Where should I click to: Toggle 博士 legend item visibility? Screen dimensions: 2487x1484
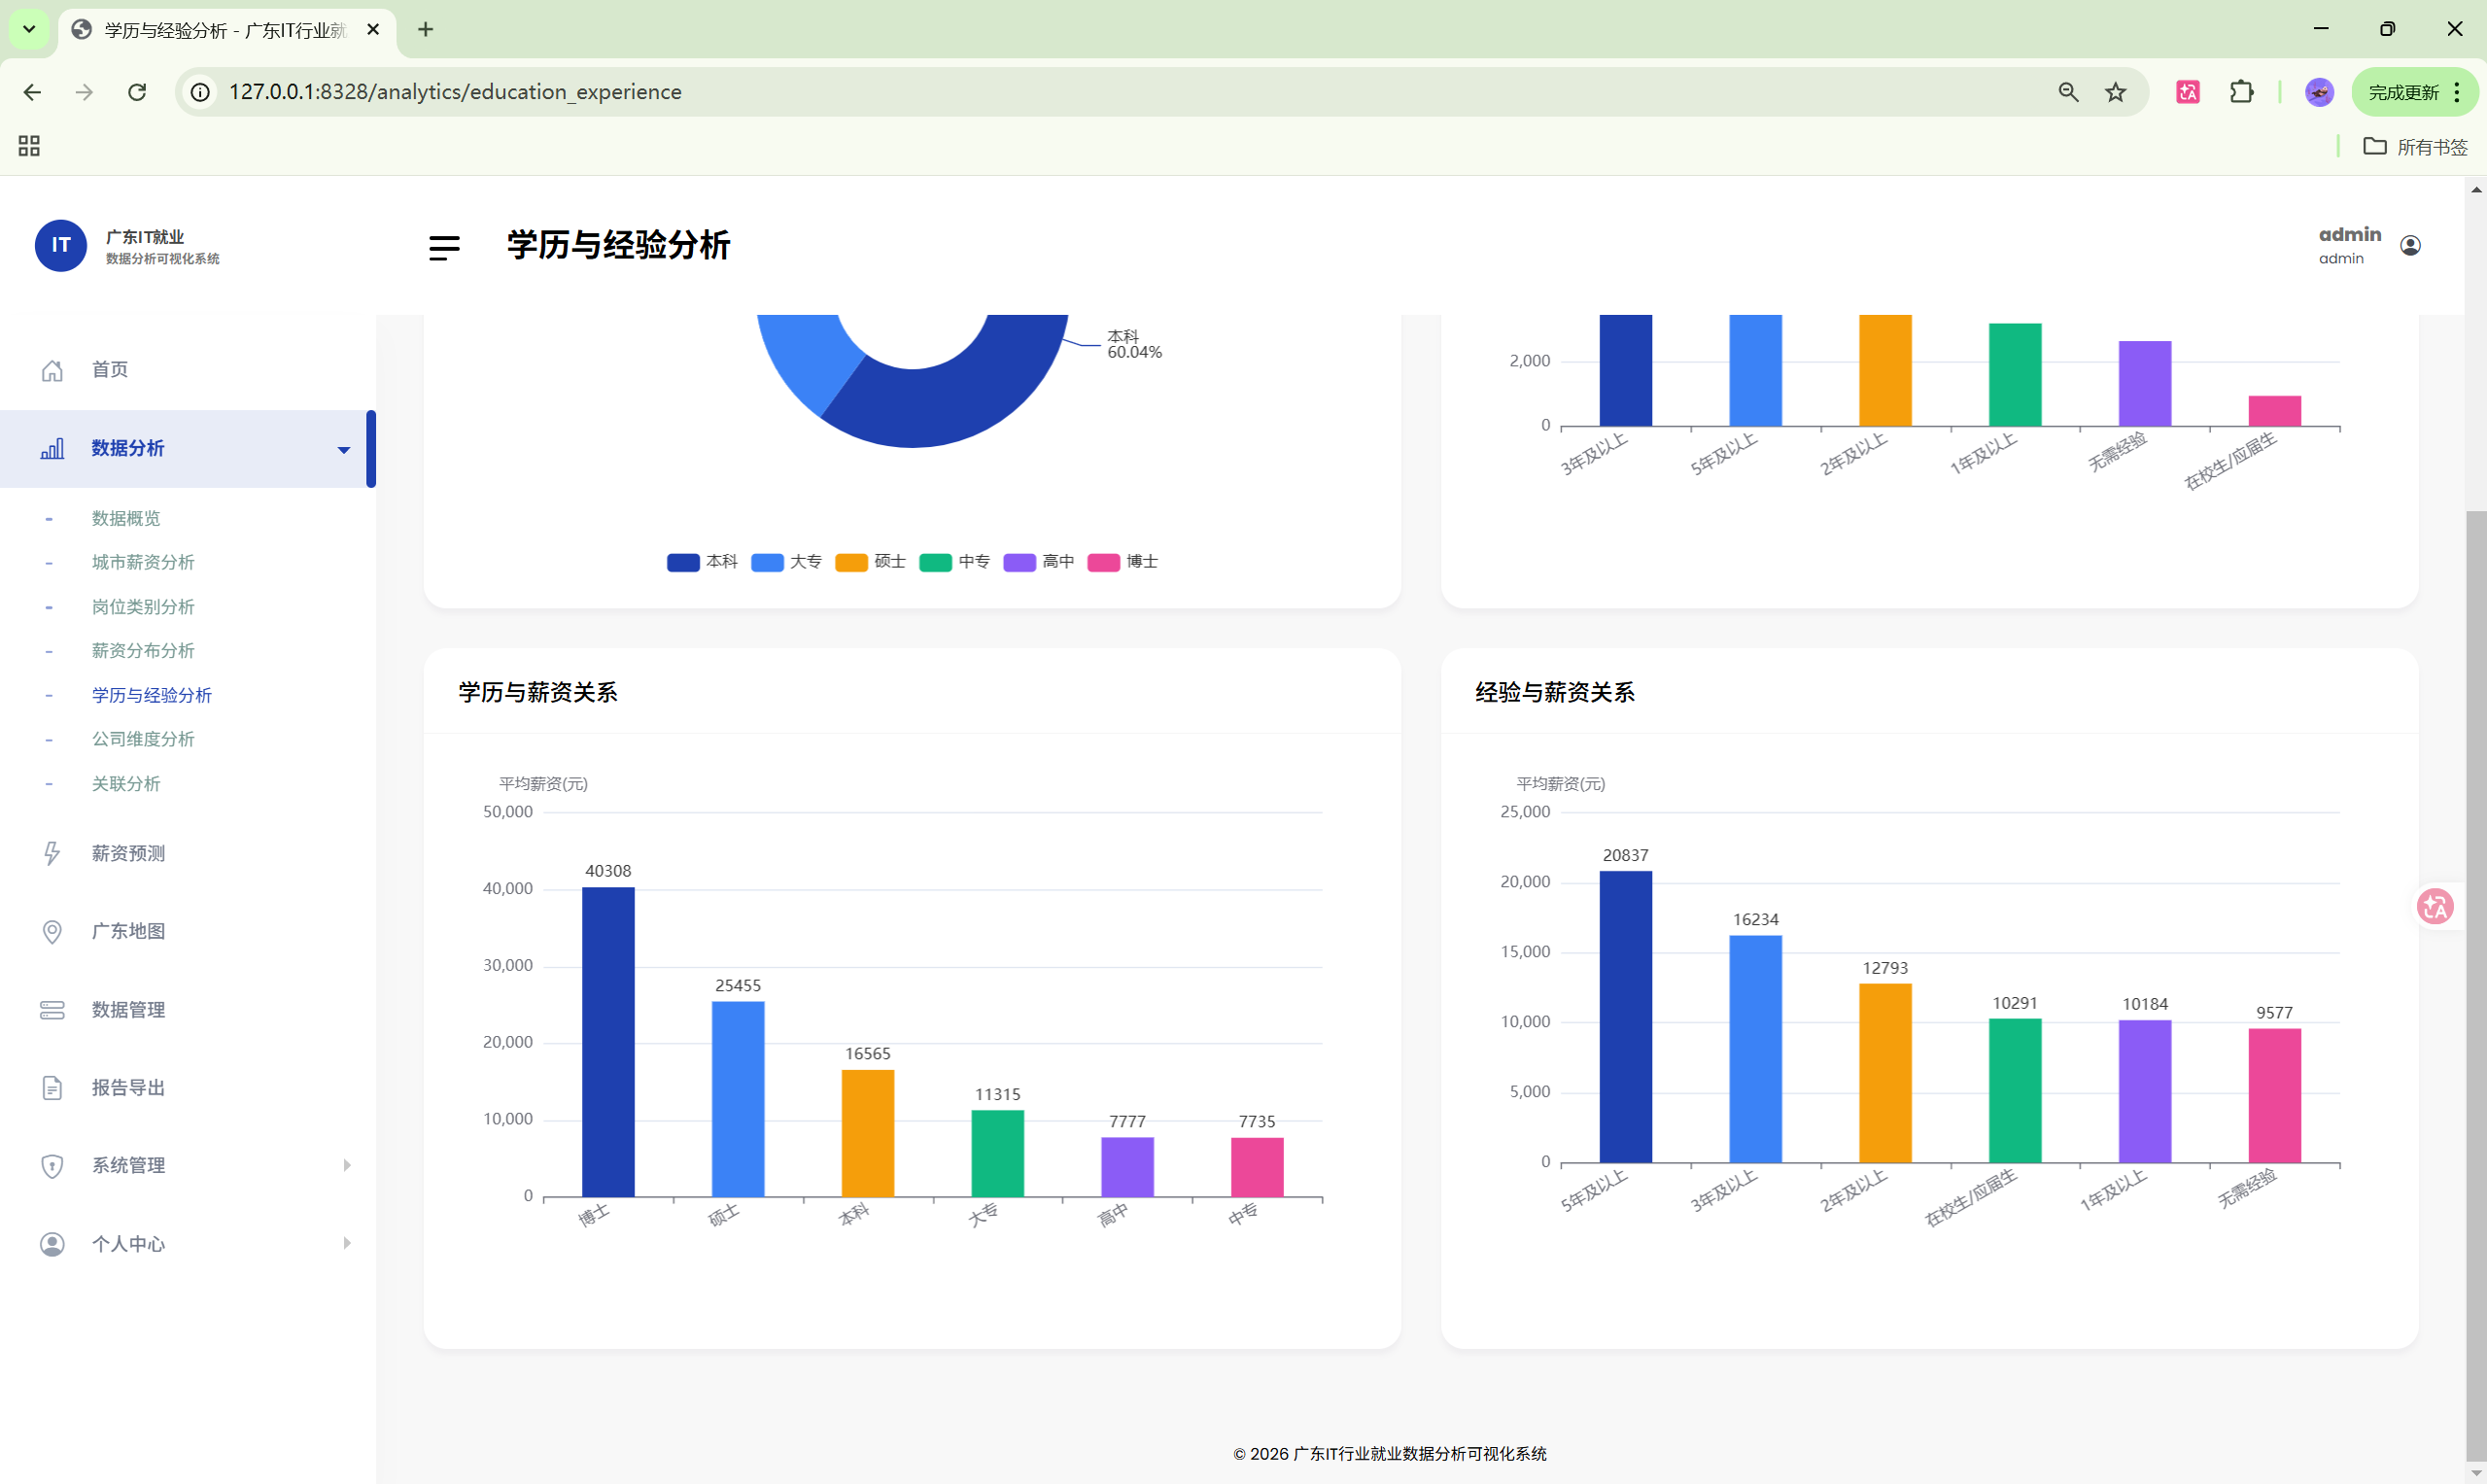(x=1122, y=562)
